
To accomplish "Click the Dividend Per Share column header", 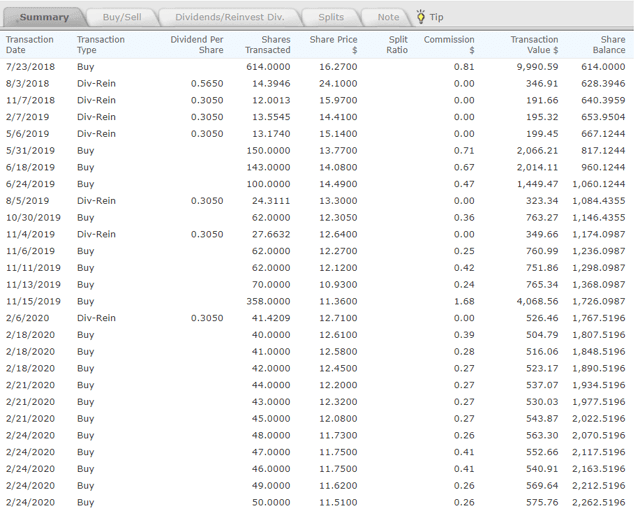I will 196,44.
